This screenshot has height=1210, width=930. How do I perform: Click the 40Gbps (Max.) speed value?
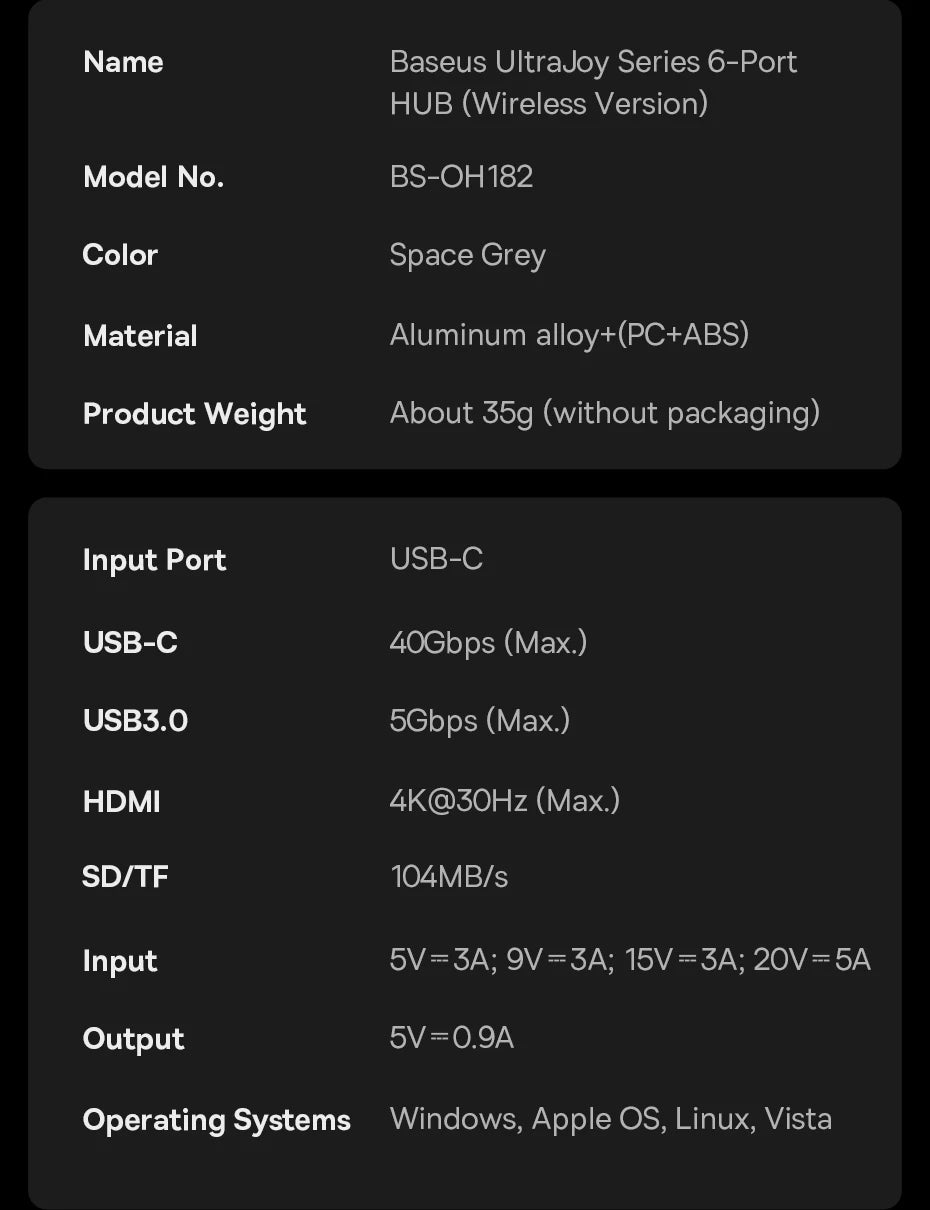[488, 642]
